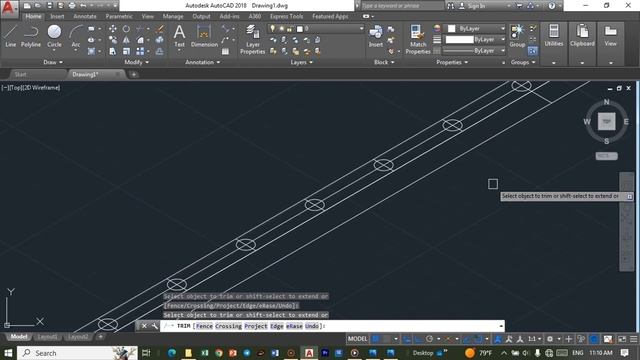Viewport: 640px width, 360px height.
Task: Click the Windows taskbar Search box
Action: click(78, 353)
